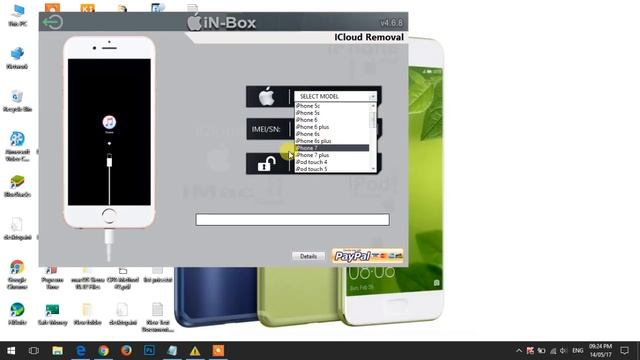
Task: Open Chrome from the taskbar
Action: (103, 351)
